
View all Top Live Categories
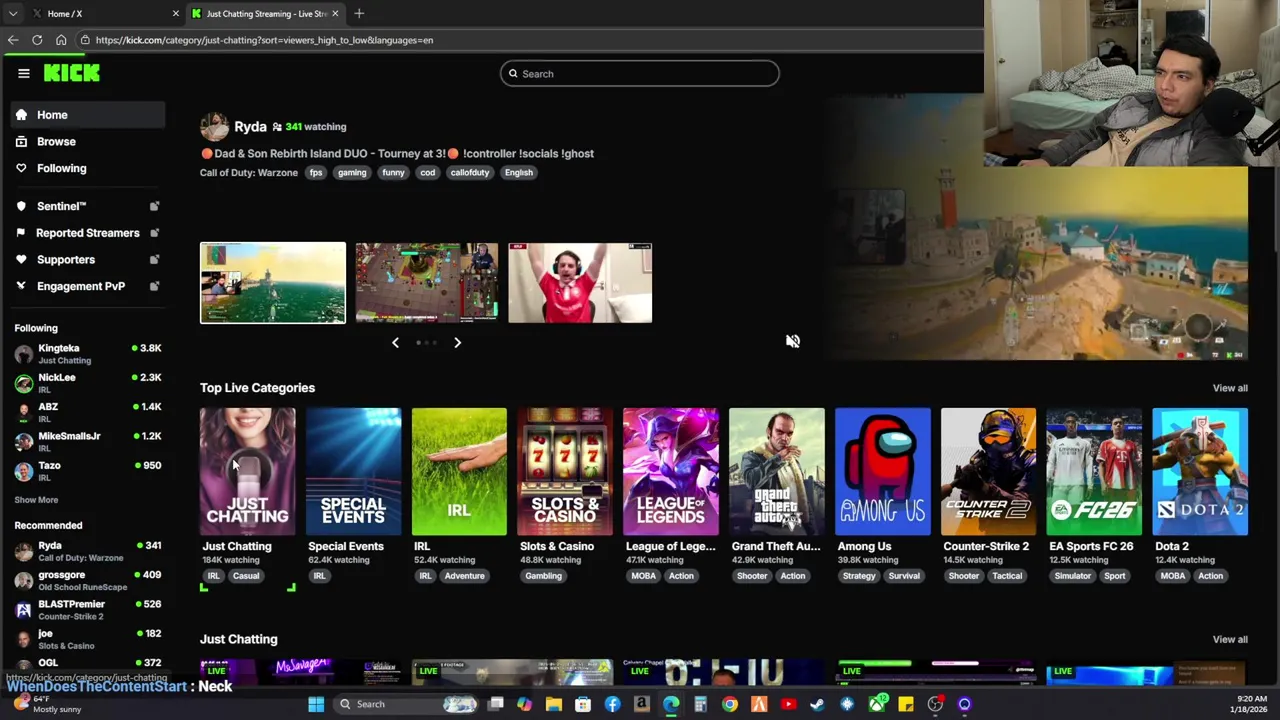1230,388
